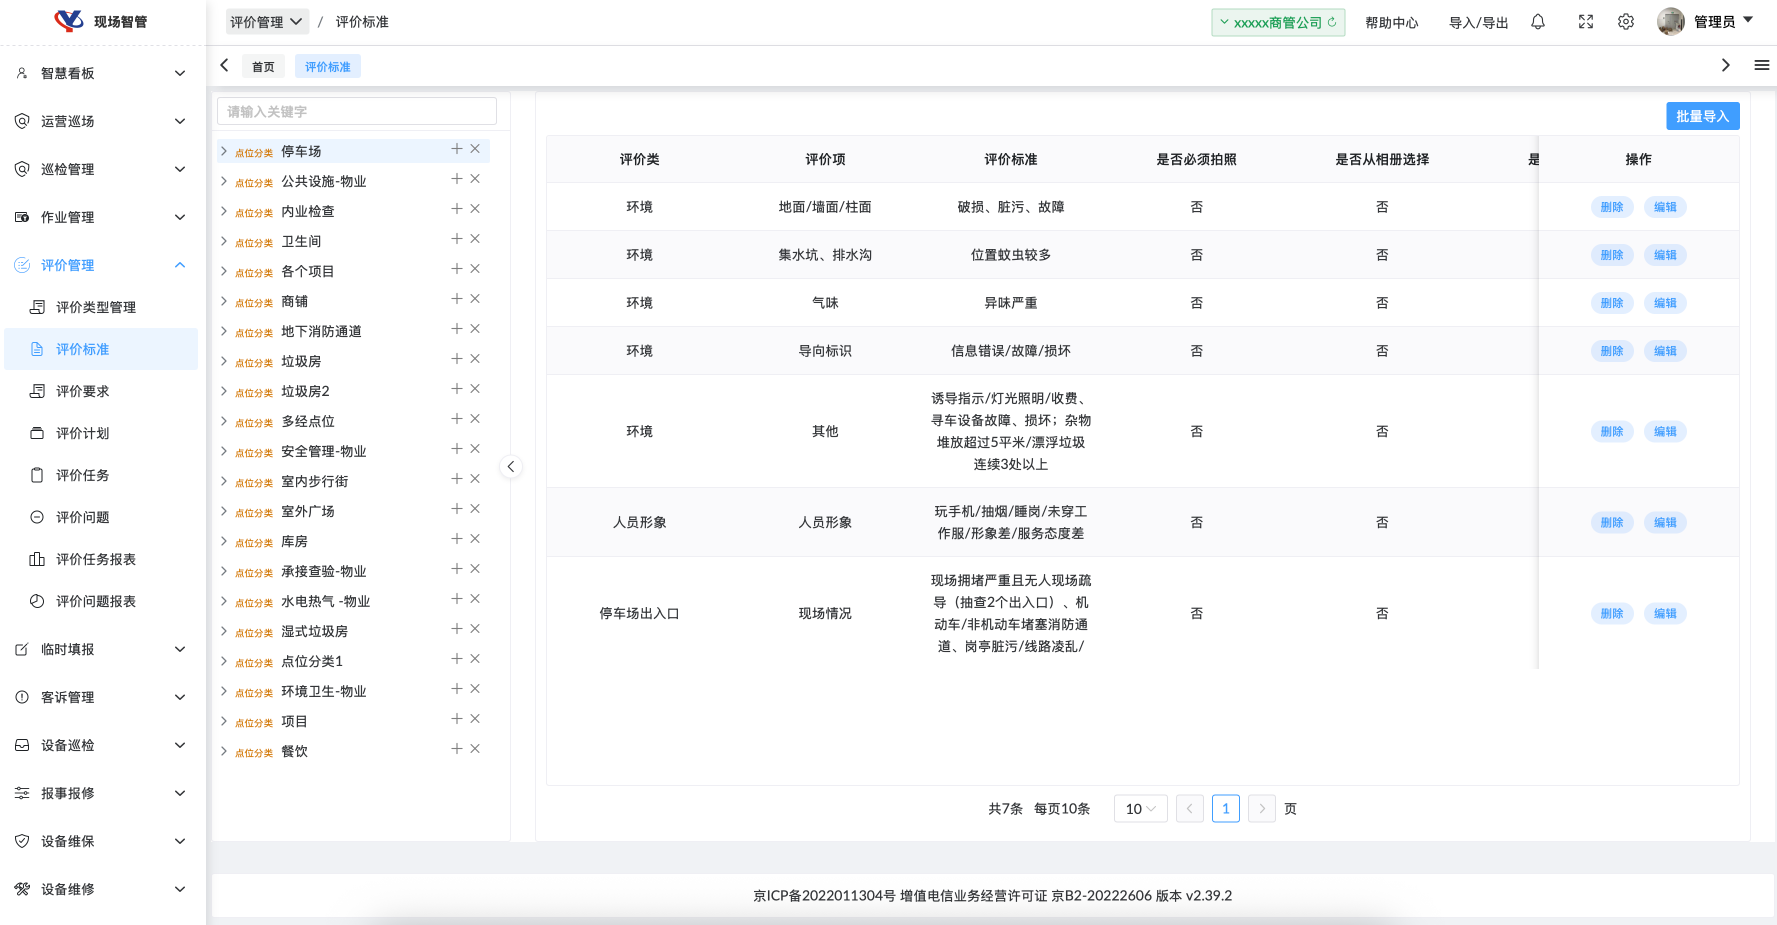Open the settings gear icon

[1626, 22]
